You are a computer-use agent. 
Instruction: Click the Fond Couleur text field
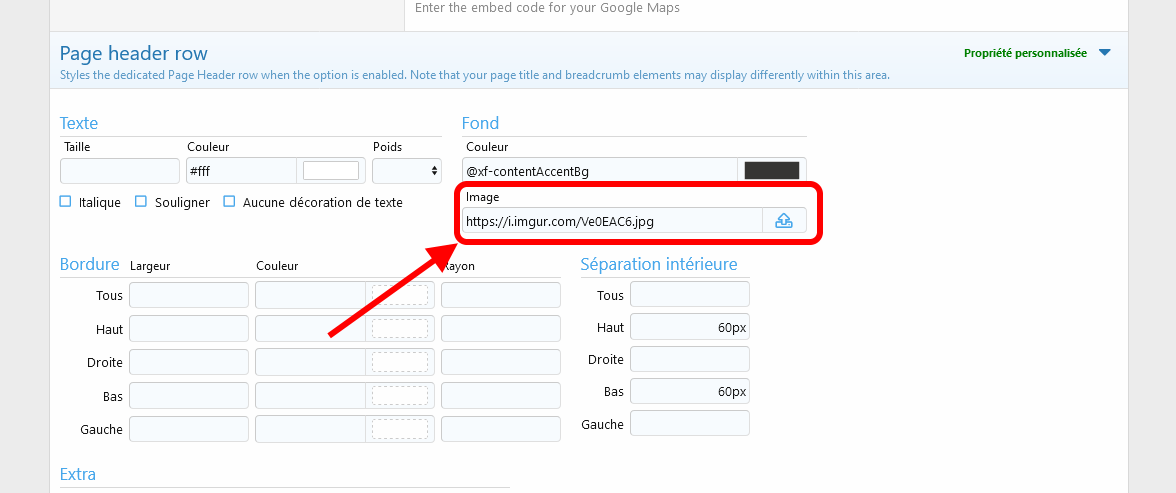(600, 171)
